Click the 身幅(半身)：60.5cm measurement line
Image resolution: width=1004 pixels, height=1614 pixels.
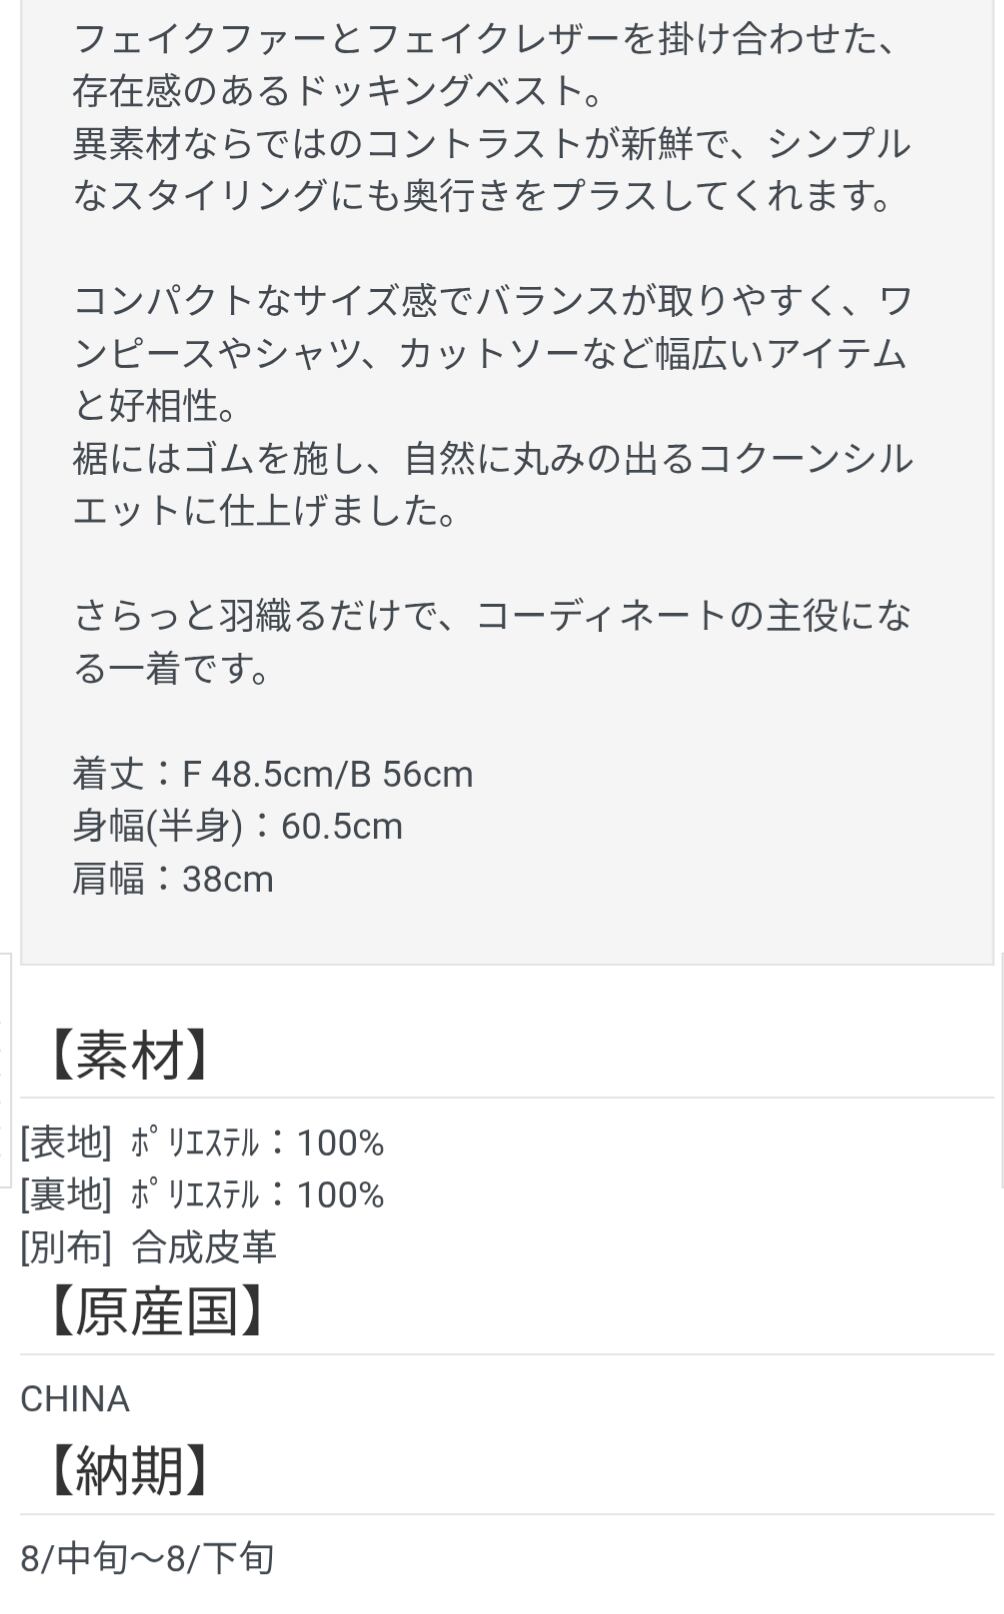238,826
